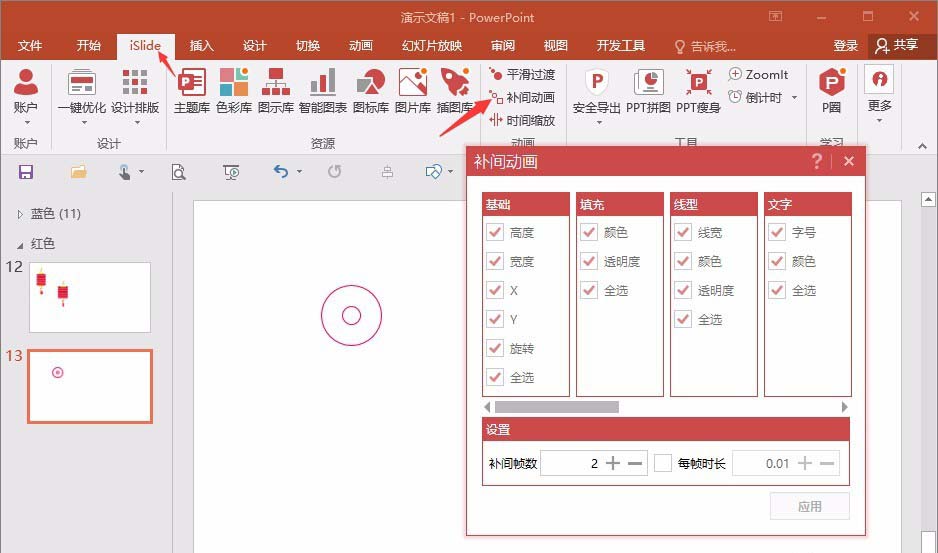Uncheck the 高度 height checkbox
This screenshot has width=938, height=553.
click(495, 232)
